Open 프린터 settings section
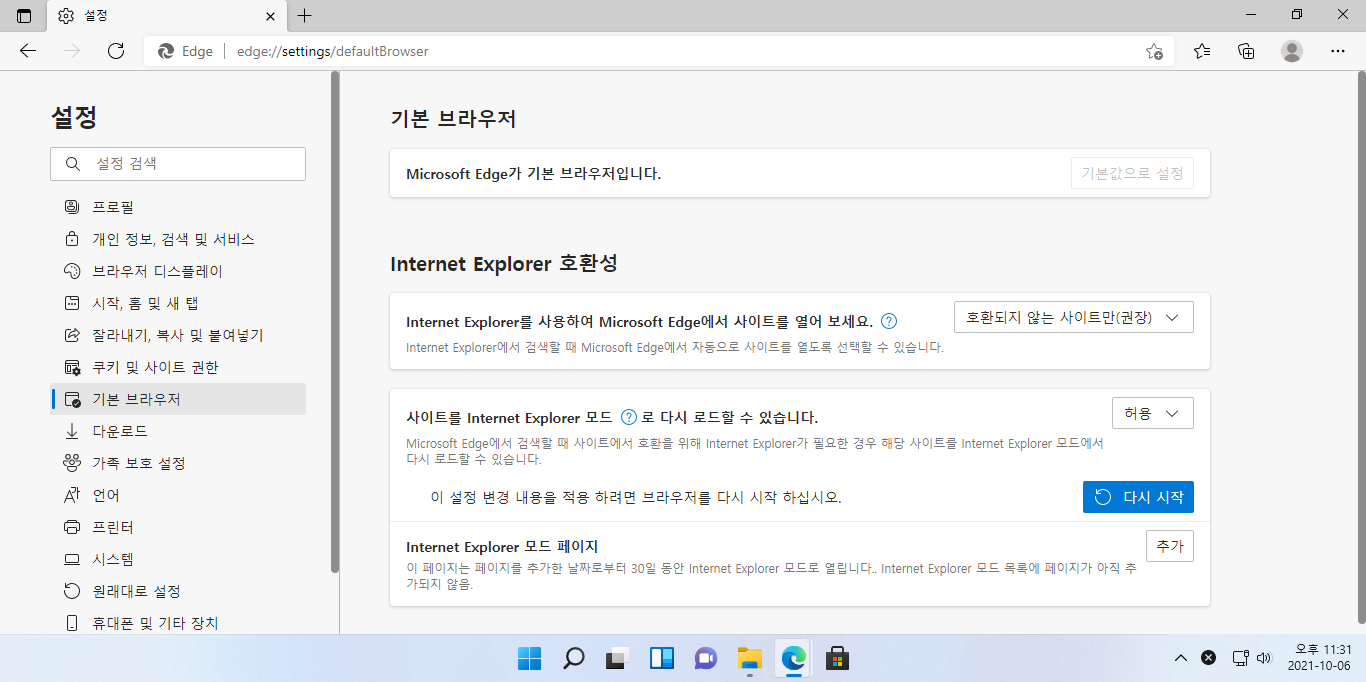This screenshot has height=682, width=1366. click(178, 527)
